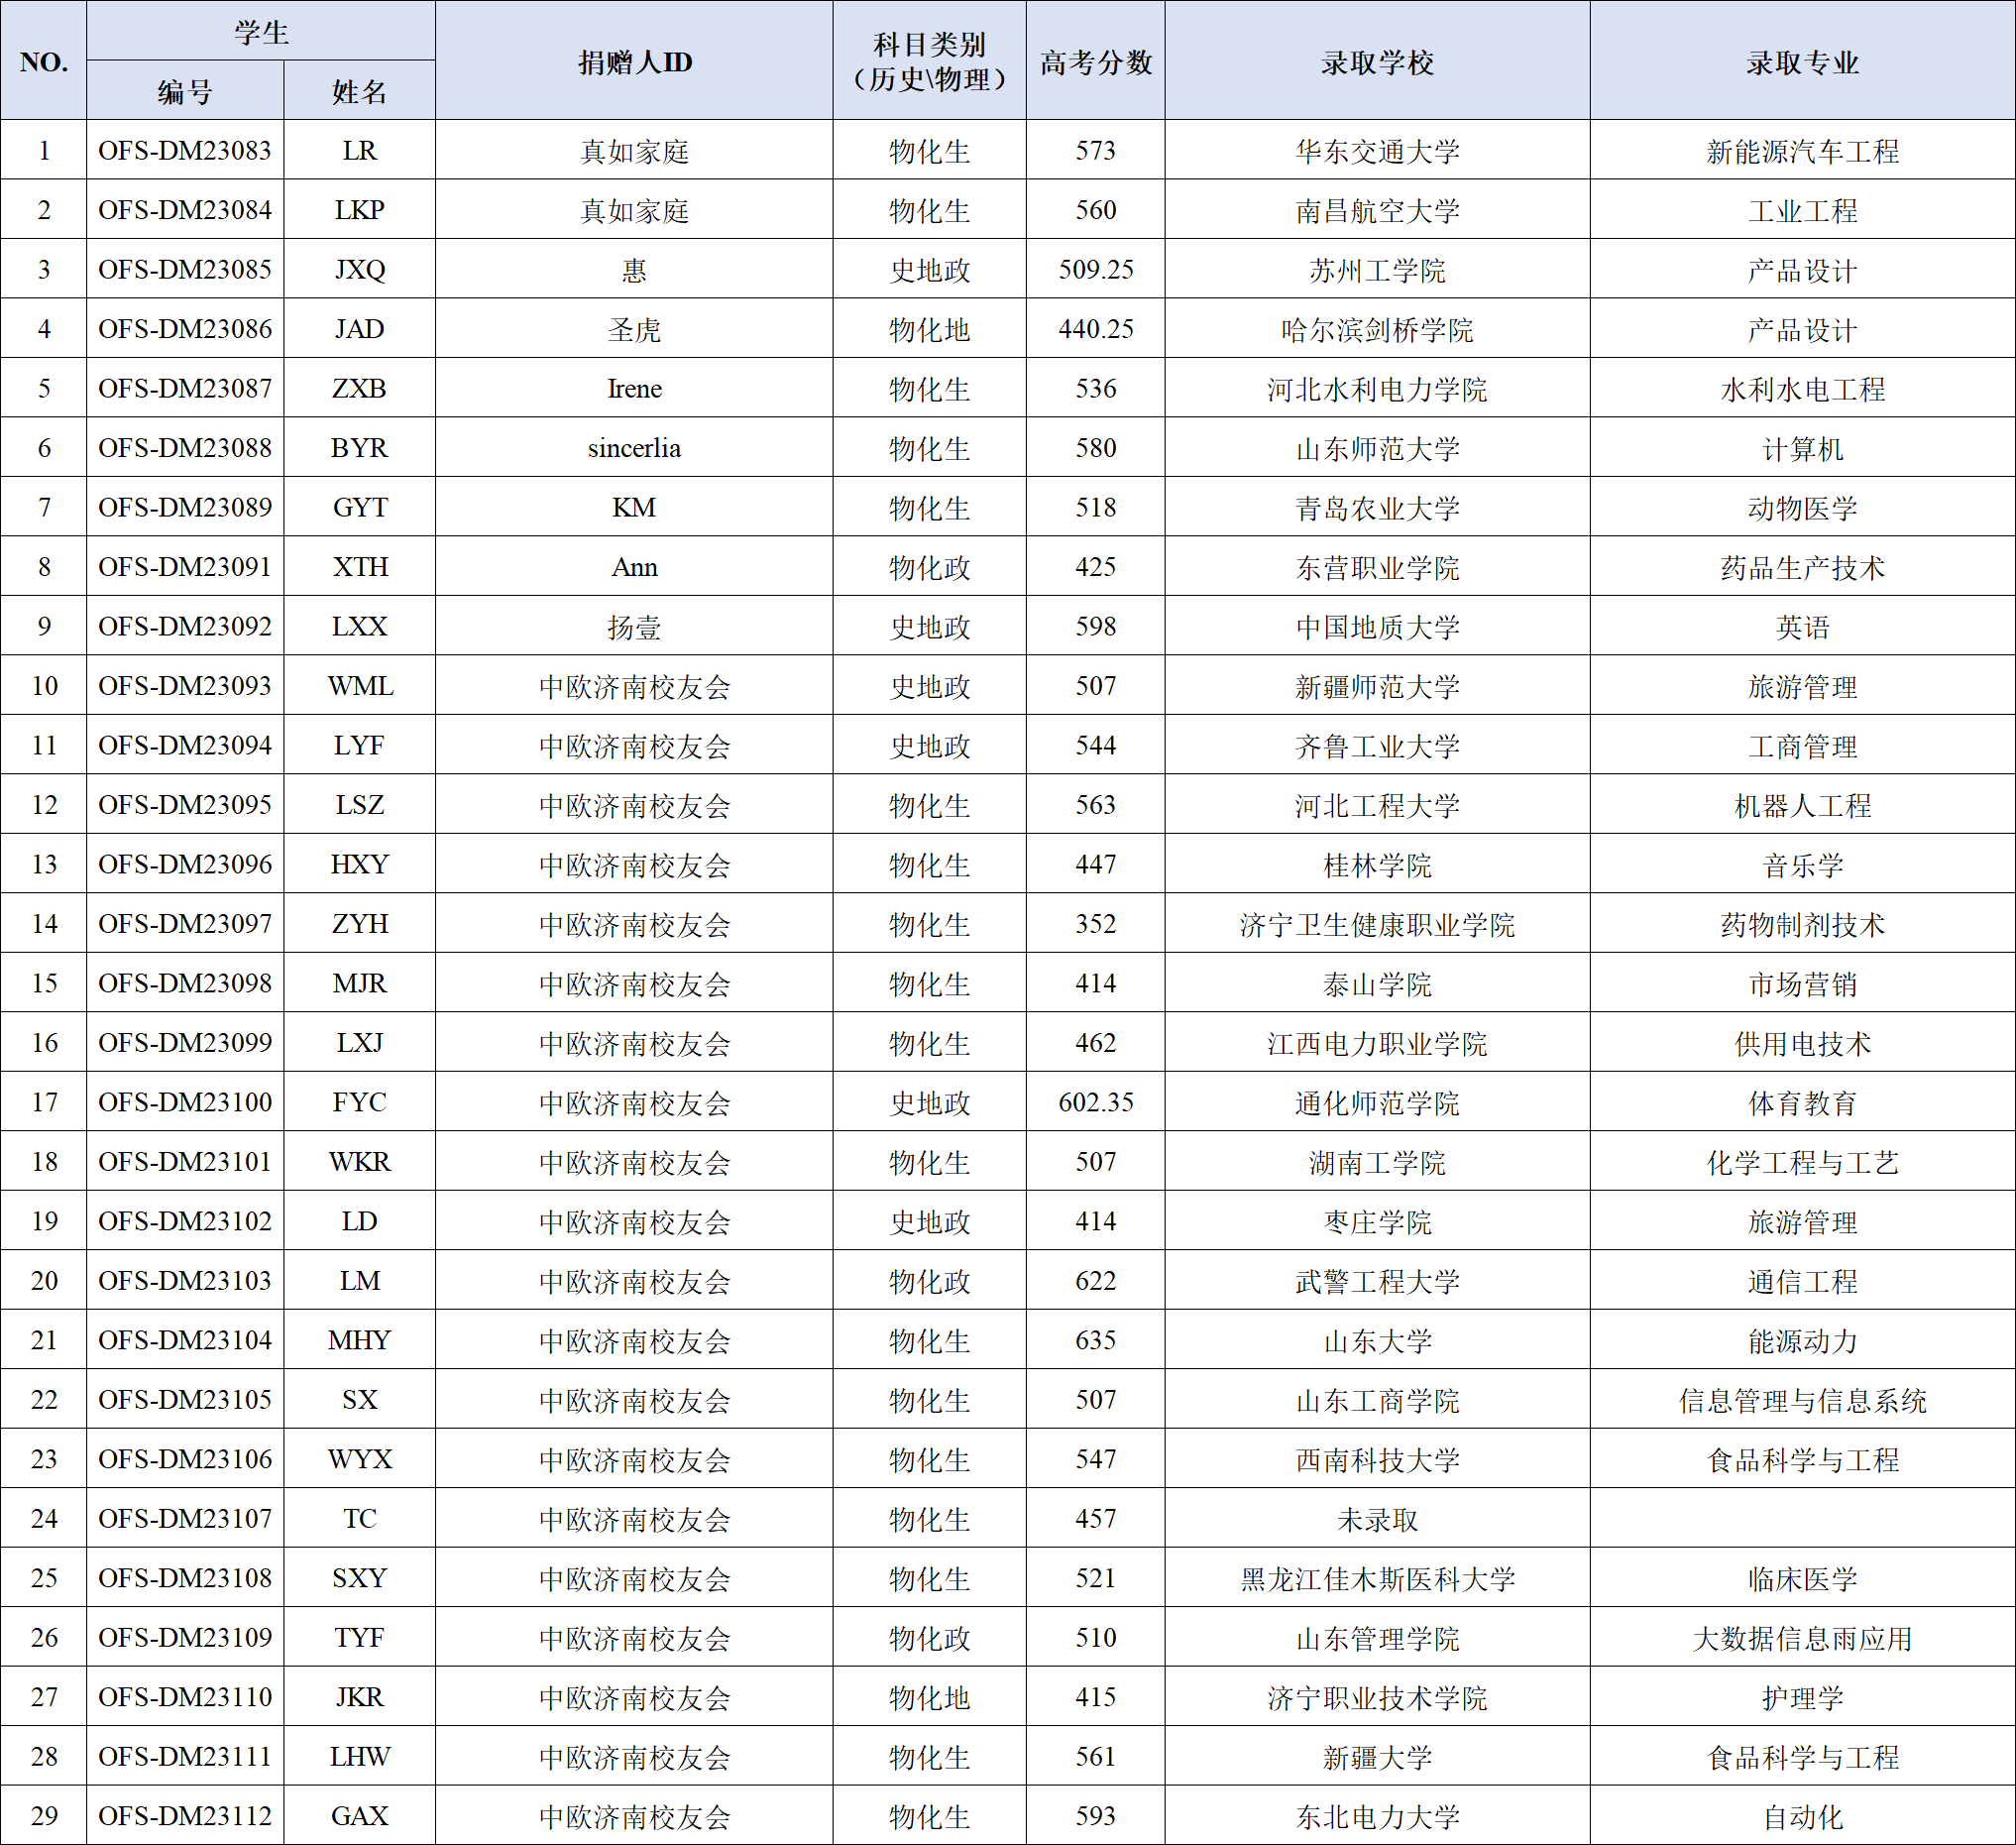
Task: Select the 未录取 cell in row 24
Action: pyautogui.click(x=1377, y=1518)
